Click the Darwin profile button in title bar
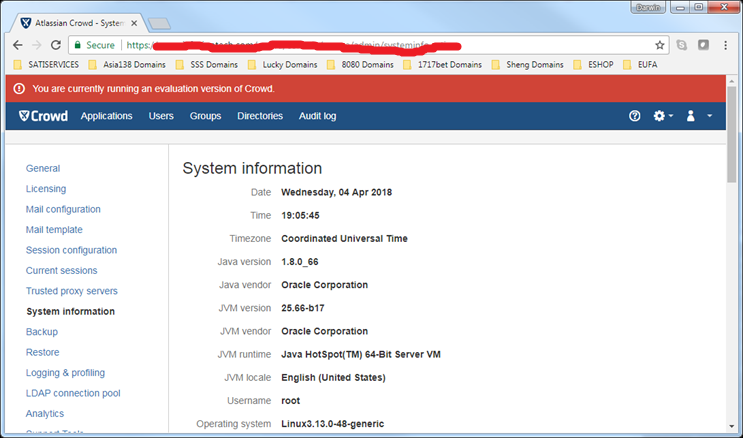The width and height of the screenshot is (743, 438). click(648, 7)
